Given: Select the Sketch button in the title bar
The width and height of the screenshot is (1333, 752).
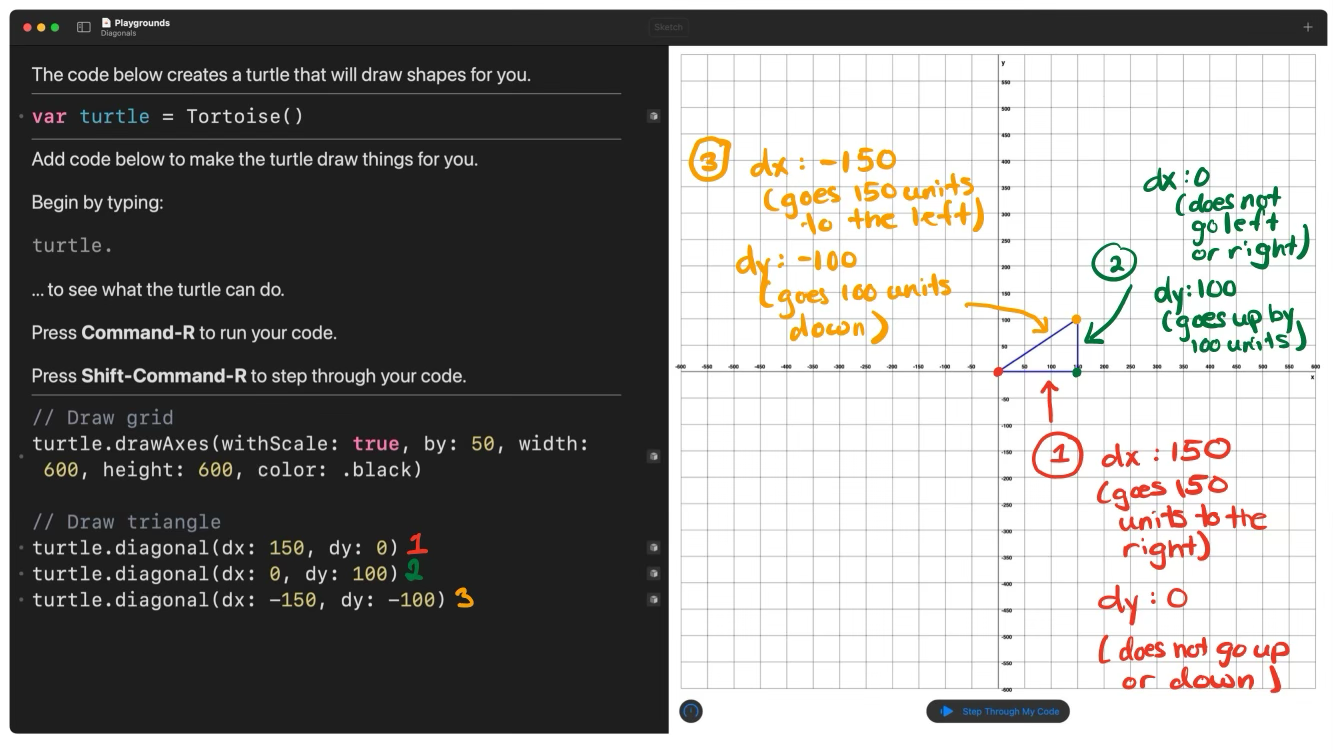Looking at the screenshot, I should [668, 27].
